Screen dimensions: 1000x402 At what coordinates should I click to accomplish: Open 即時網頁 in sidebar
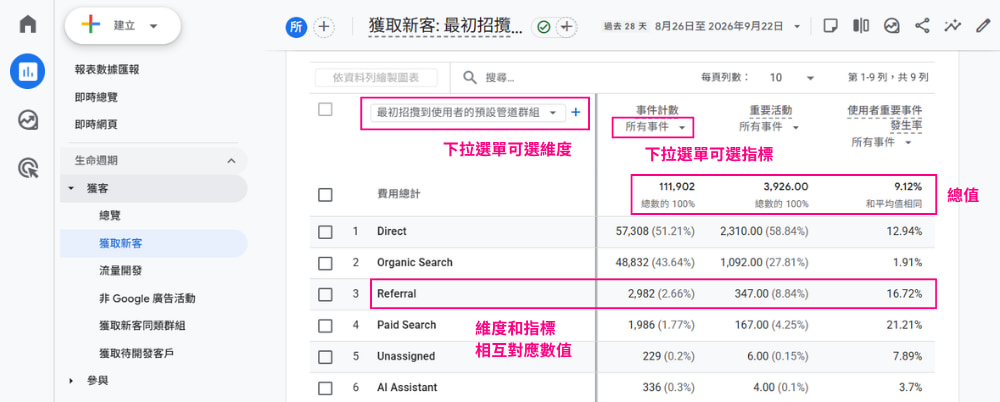pyautogui.click(x=96, y=125)
